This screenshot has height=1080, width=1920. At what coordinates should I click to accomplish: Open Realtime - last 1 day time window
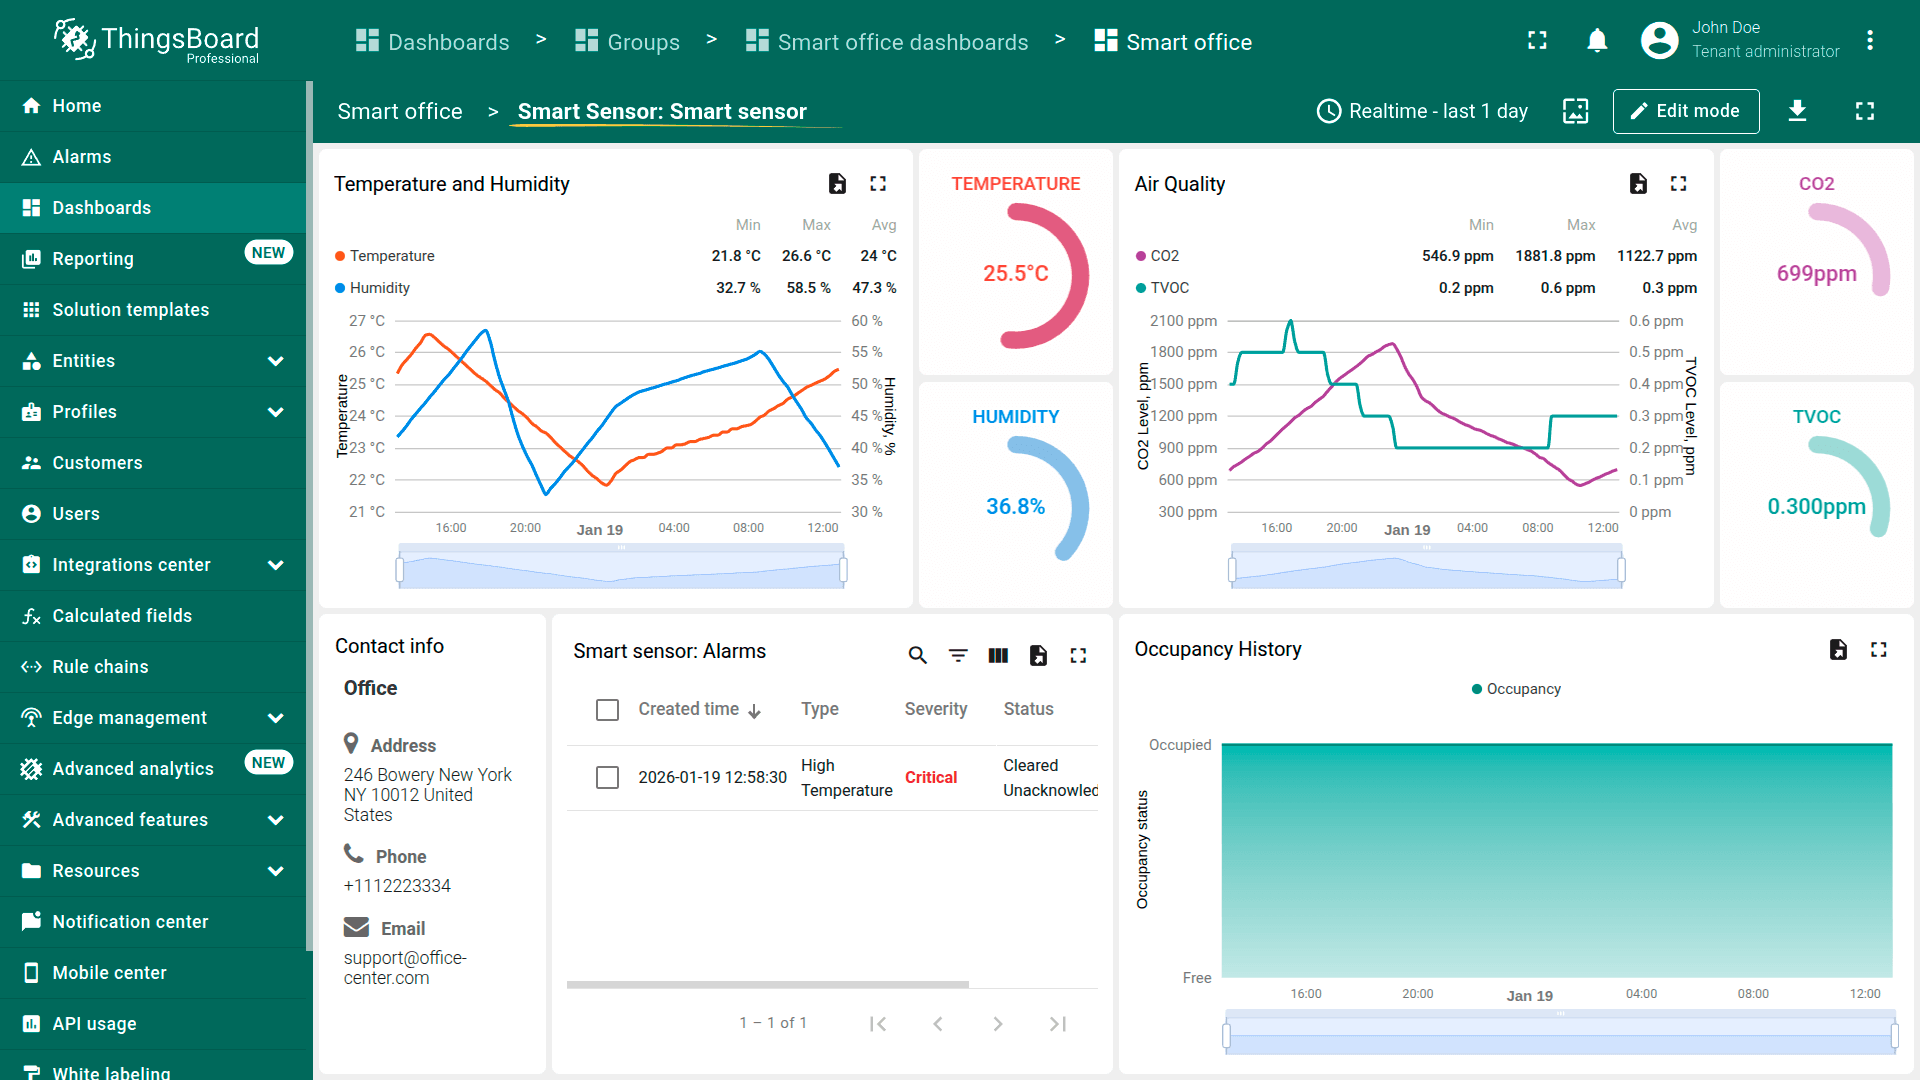pyautogui.click(x=1422, y=111)
